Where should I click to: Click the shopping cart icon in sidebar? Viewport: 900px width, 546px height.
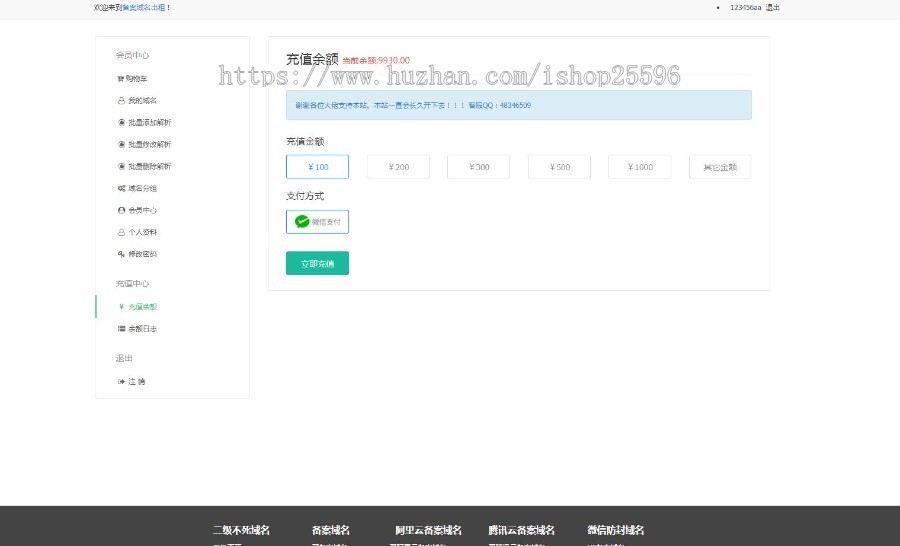click(121, 79)
